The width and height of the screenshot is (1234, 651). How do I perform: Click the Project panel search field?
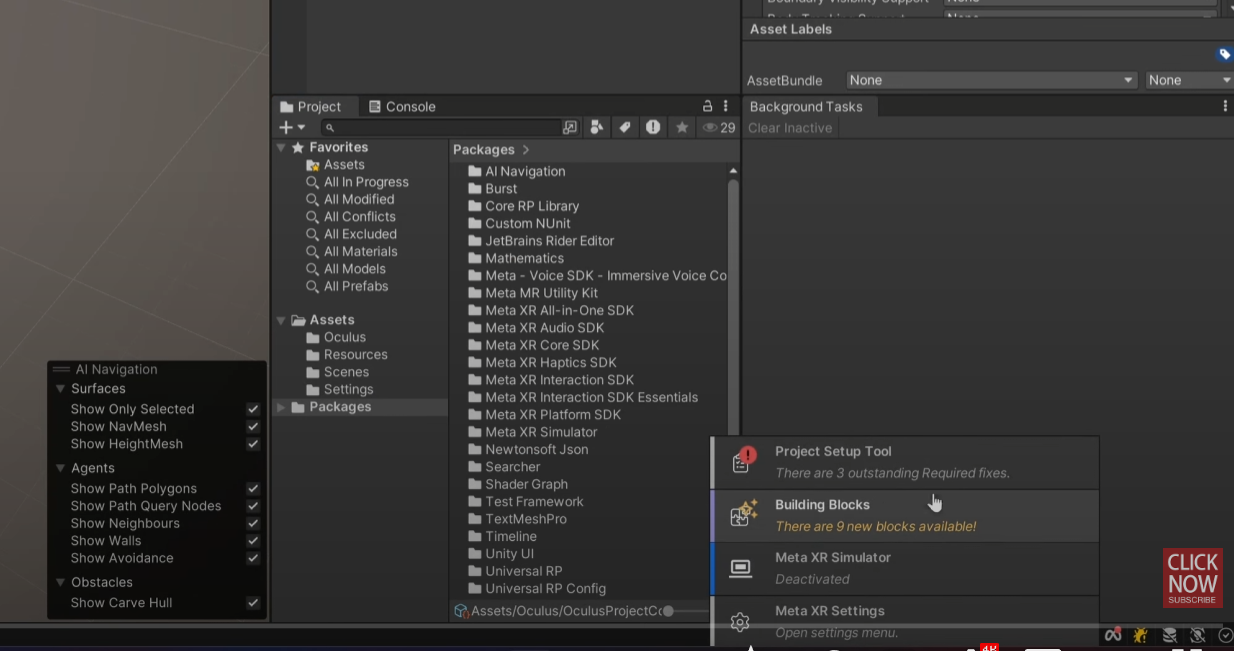[442, 128]
